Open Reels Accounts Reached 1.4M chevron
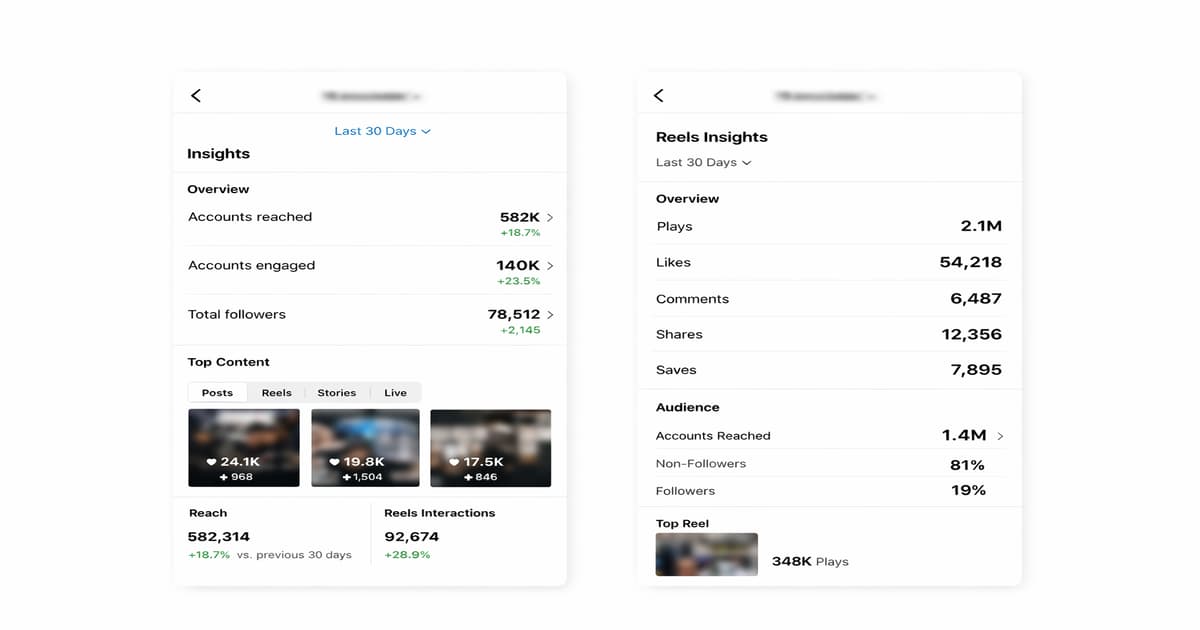1200x630 pixels. [1000, 436]
